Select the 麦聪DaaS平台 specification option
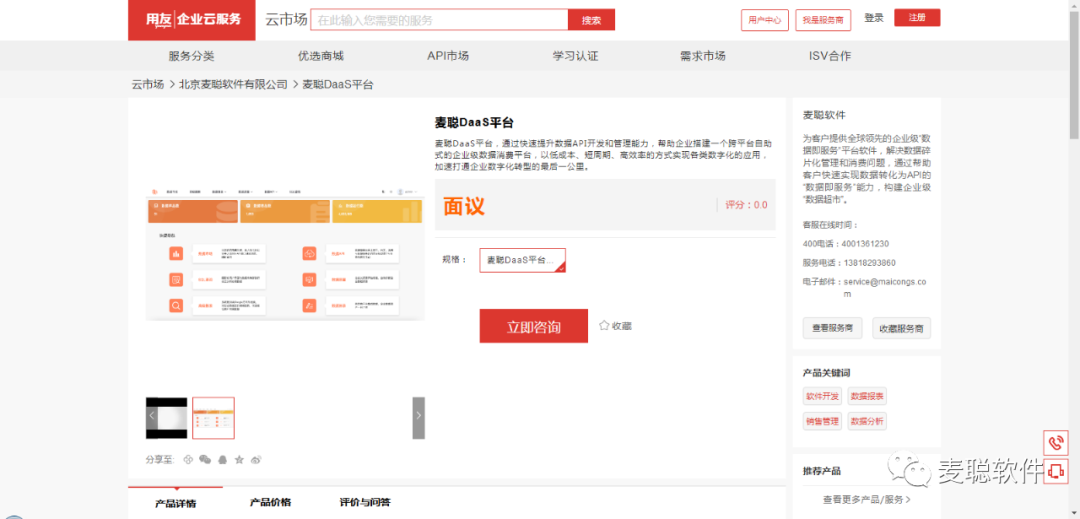The image size is (1080, 519). (523, 260)
